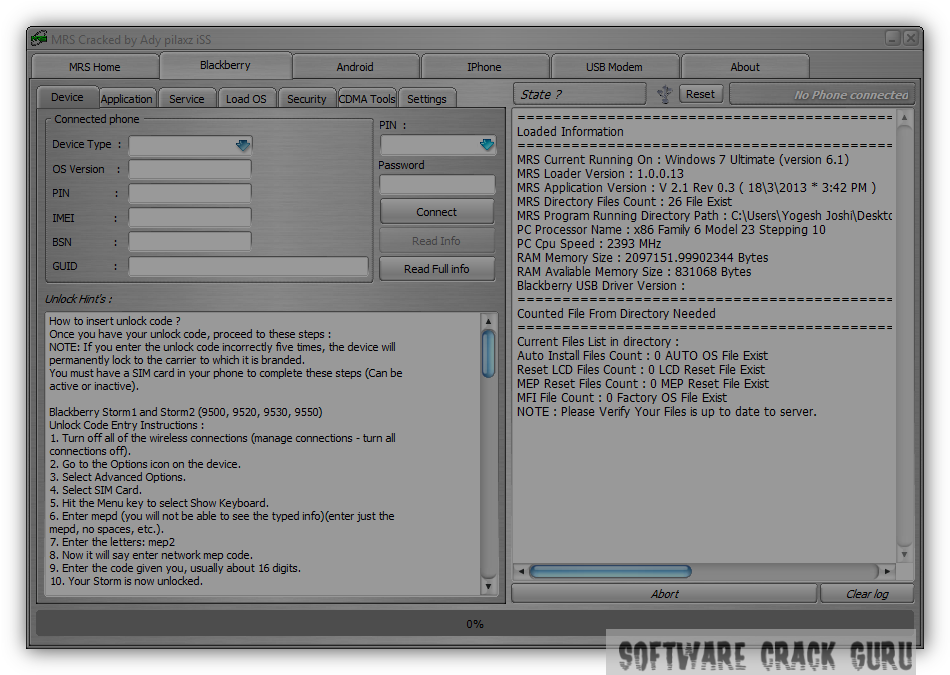Screen dimensions: 950x675
Task: Click 'MRS Directory Files Count : 26 File Exist'
Action: pyautogui.click(x=624, y=202)
